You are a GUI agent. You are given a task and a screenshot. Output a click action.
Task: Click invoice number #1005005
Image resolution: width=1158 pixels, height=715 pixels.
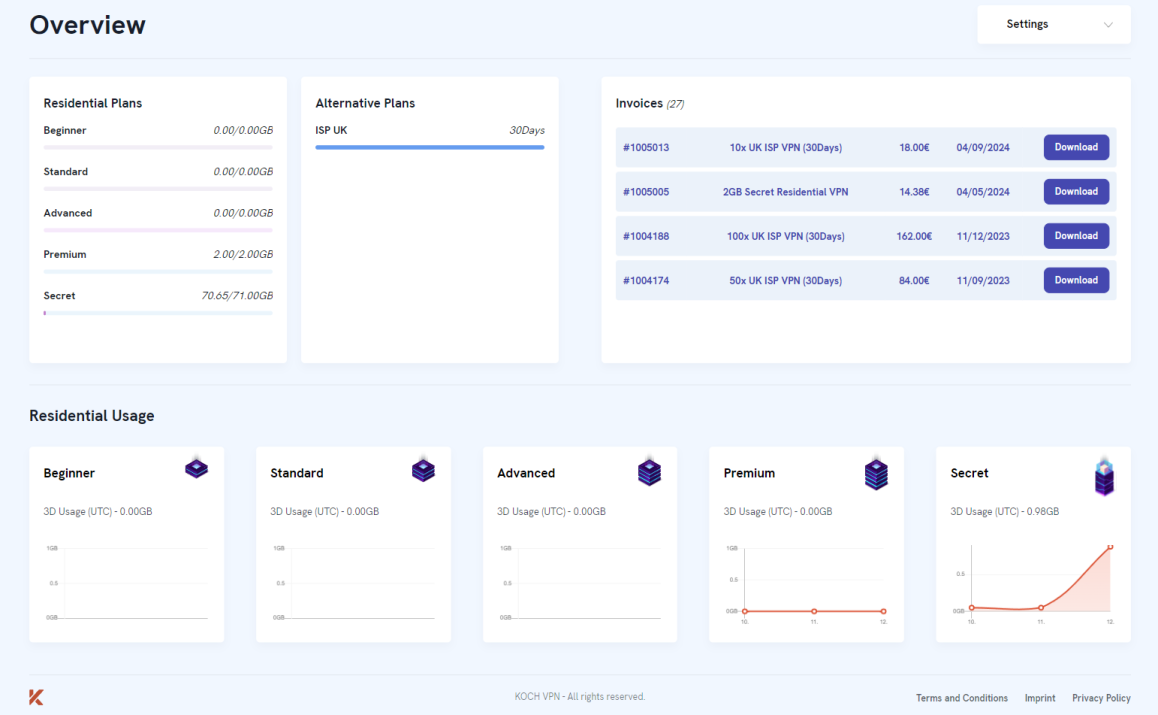click(x=645, y=192)
